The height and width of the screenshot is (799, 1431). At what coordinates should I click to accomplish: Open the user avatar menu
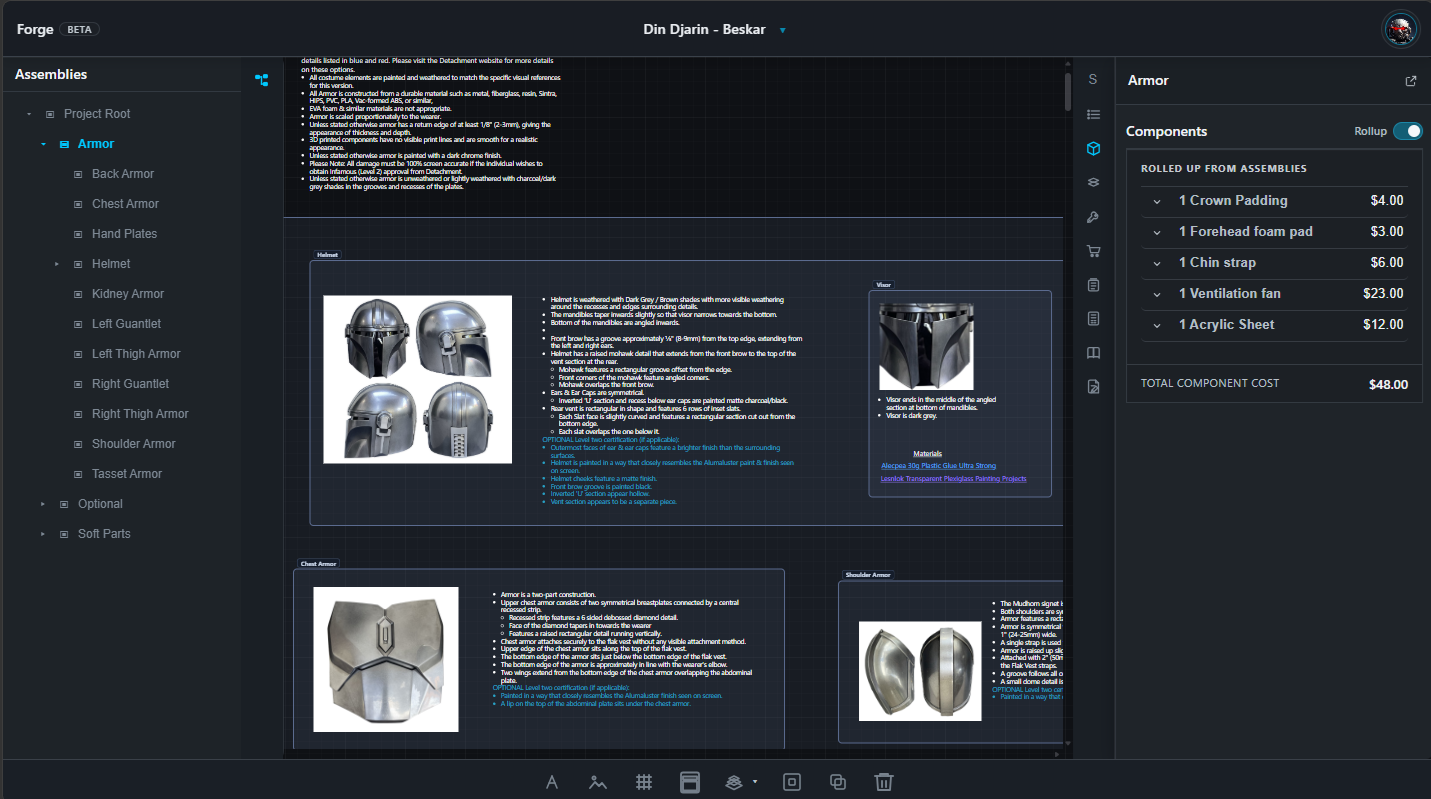coord(1401,29)
